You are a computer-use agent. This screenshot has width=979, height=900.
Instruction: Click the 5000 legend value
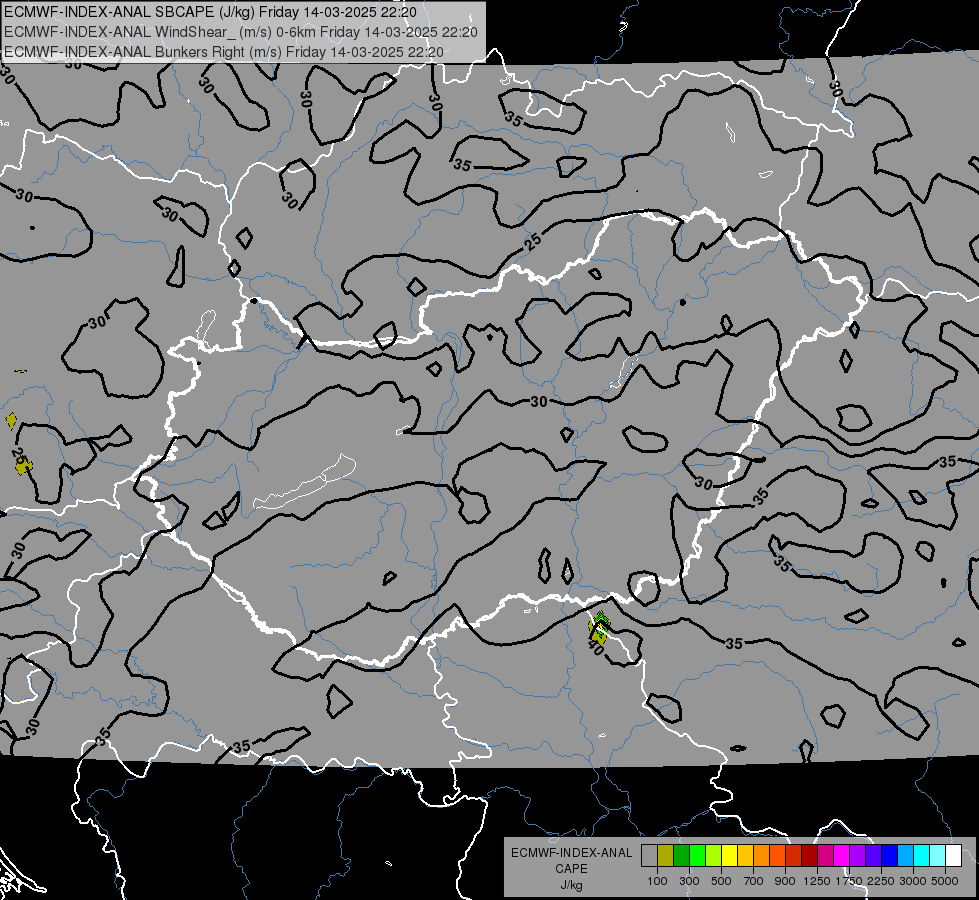click(945, 881)
